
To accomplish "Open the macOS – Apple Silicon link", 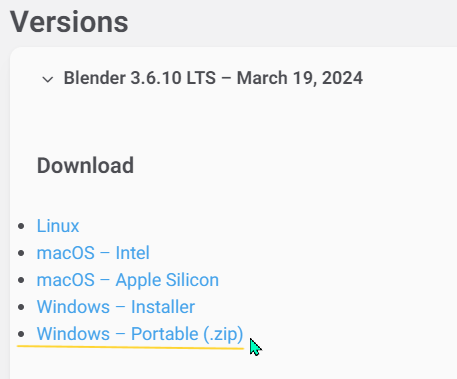I will 128,280.
